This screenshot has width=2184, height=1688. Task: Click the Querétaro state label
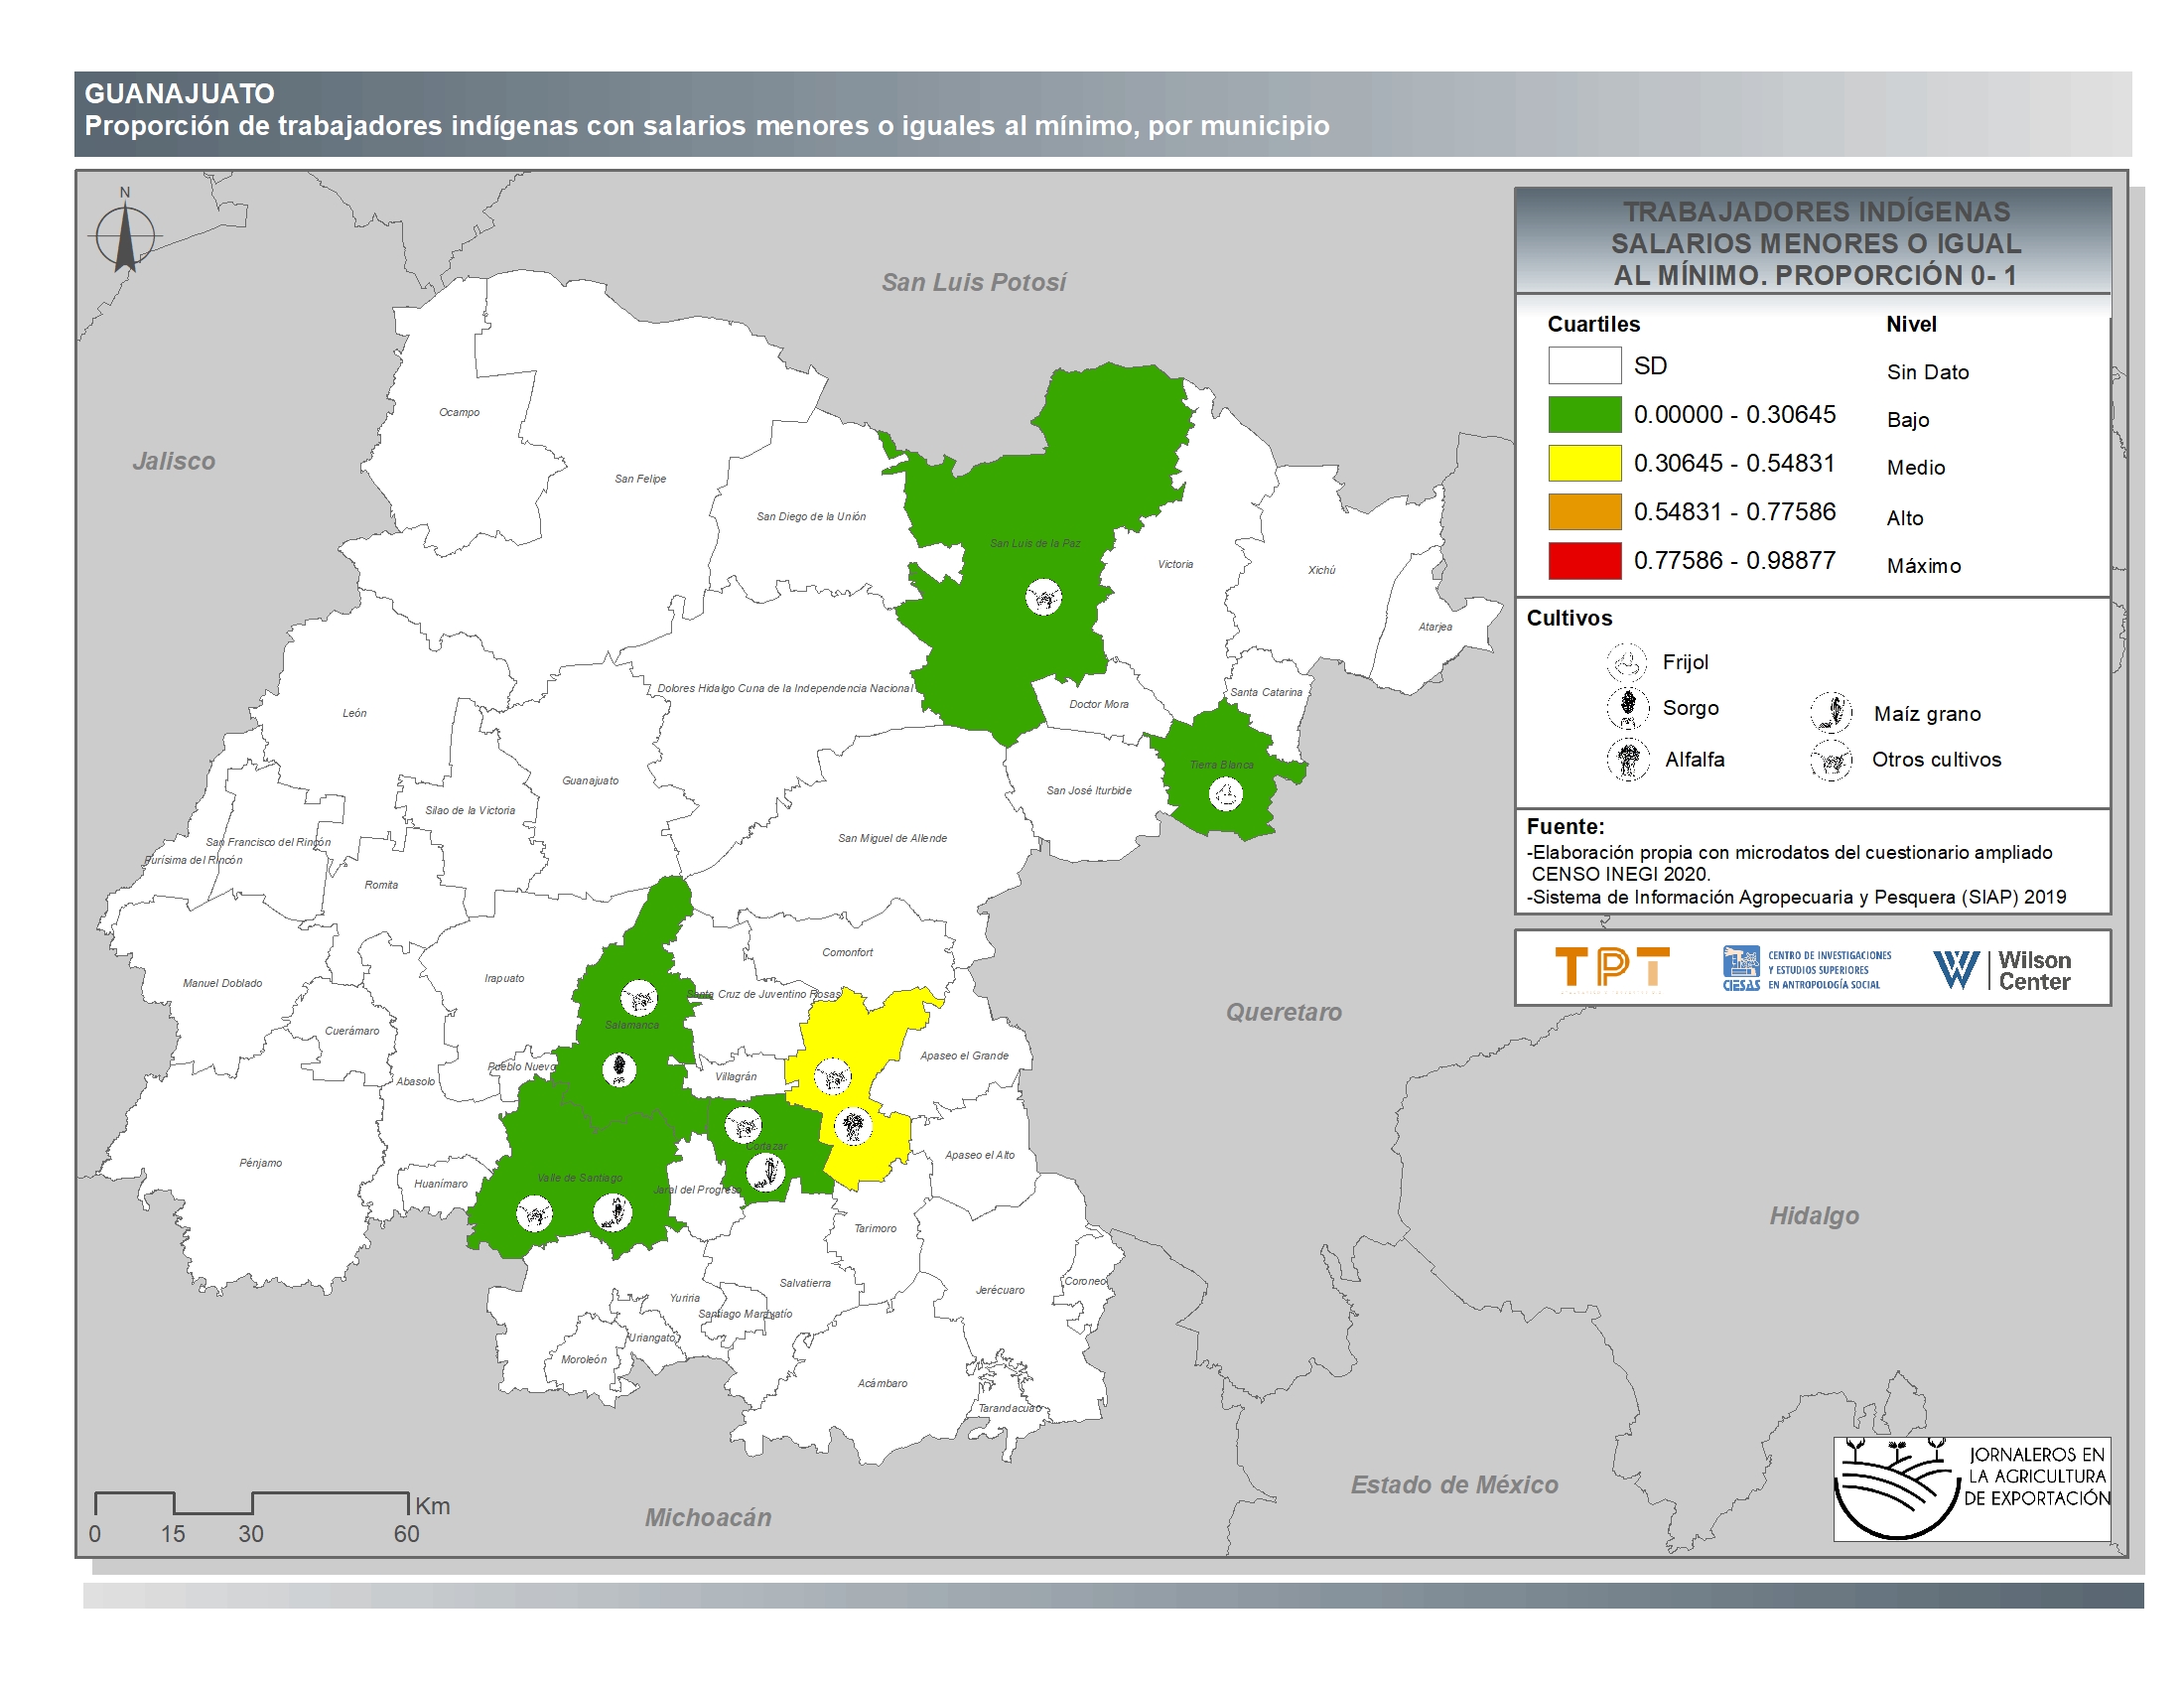(x=1283, y=1012)
